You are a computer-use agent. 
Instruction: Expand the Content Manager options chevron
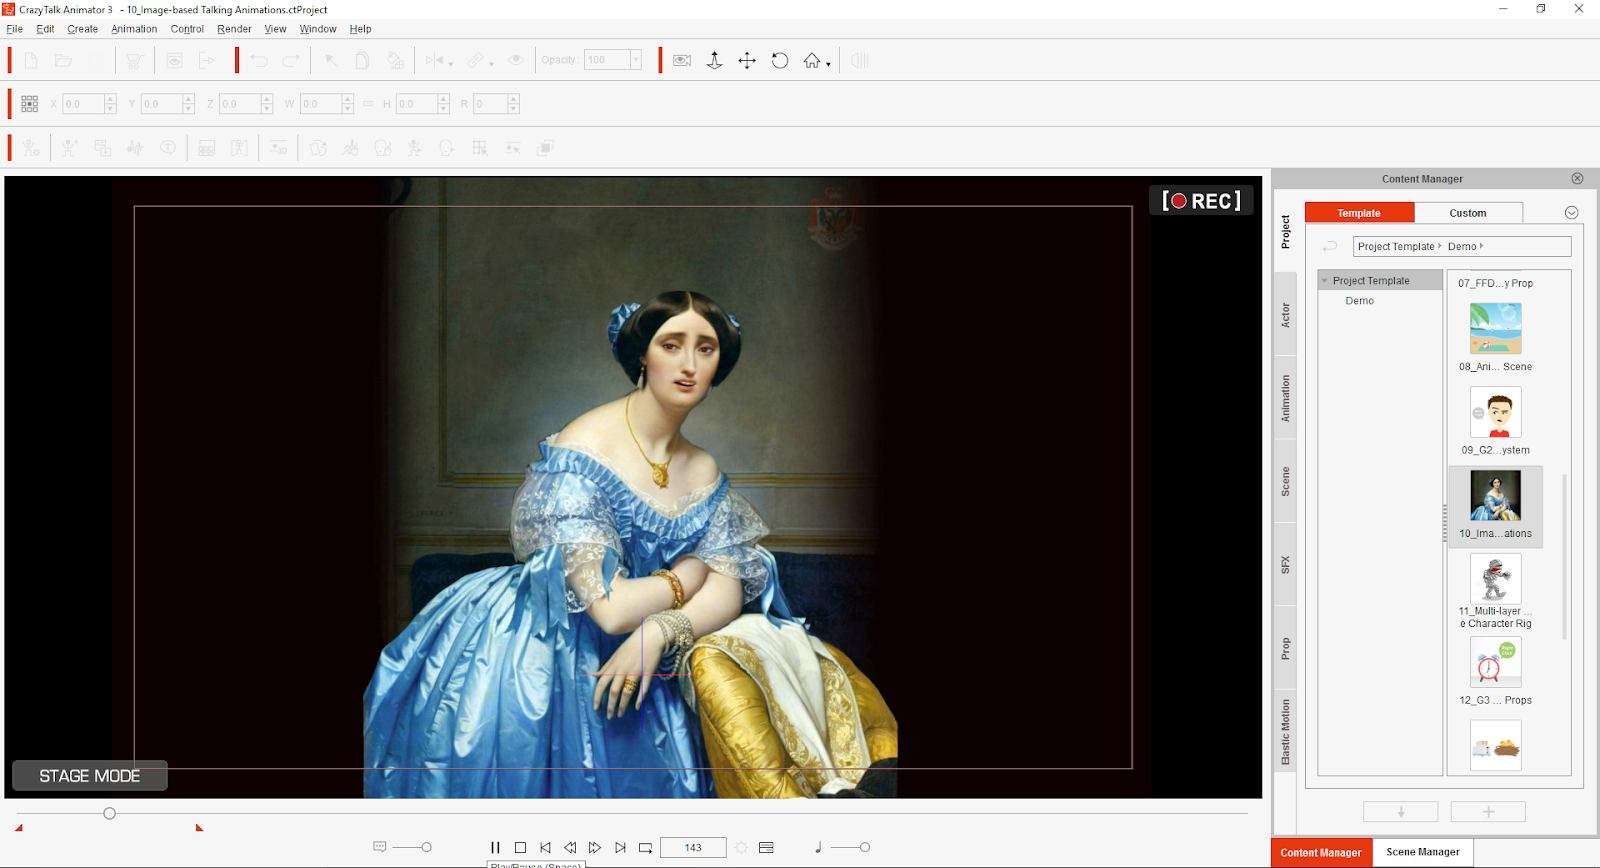click(x=1571, y=213)
